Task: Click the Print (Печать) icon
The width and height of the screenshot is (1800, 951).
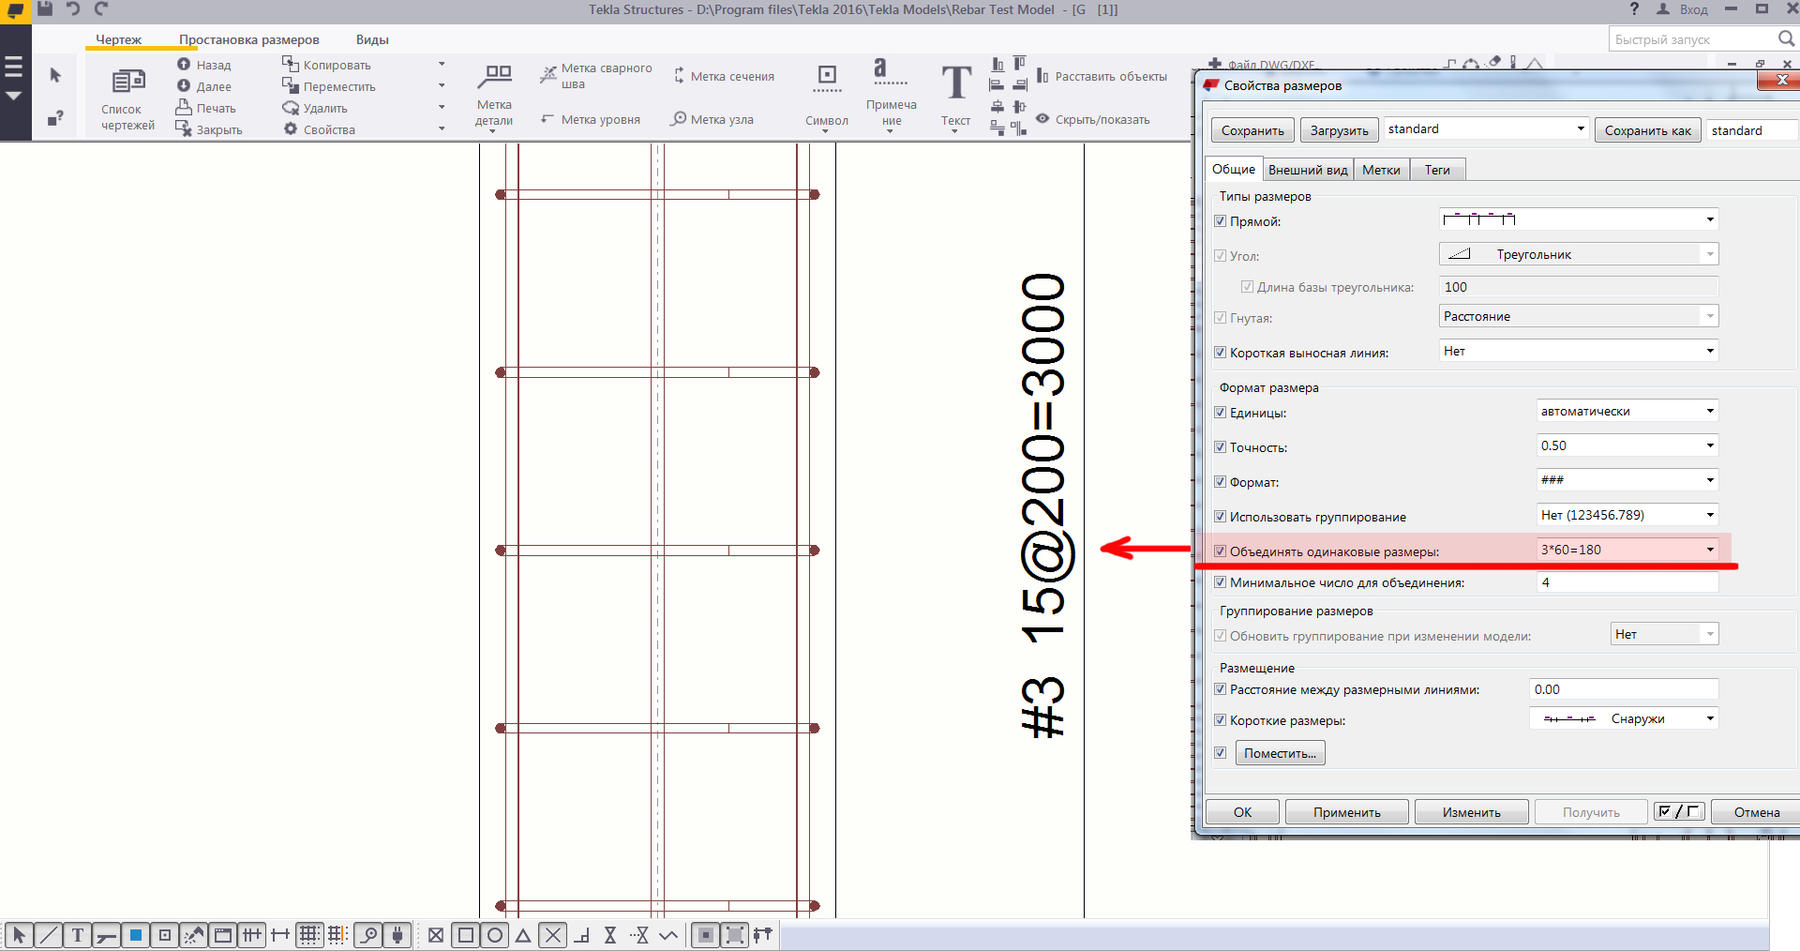Action: [183, 107]
